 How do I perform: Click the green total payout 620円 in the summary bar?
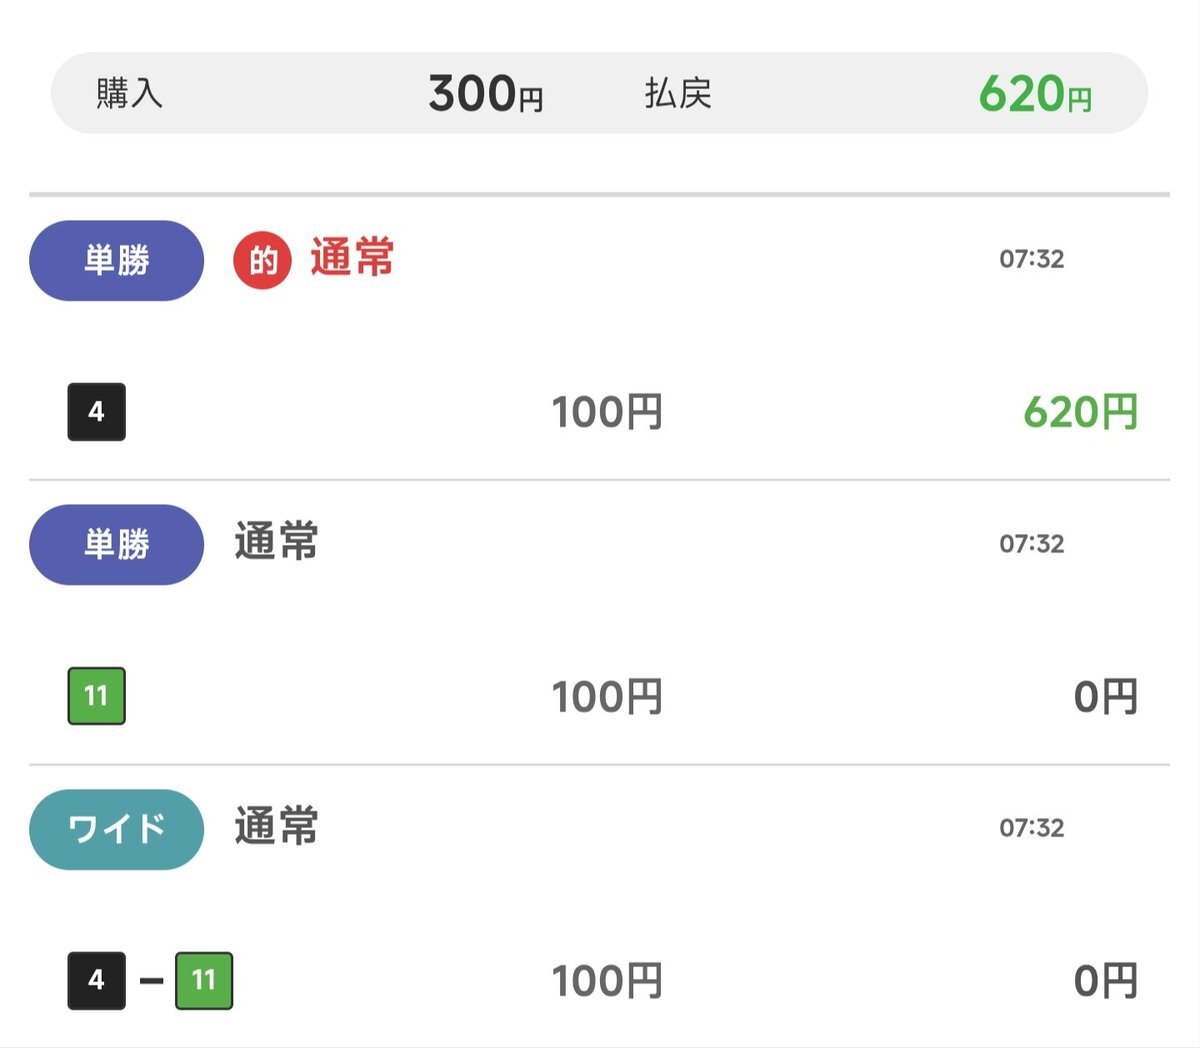coord(1035,94)
